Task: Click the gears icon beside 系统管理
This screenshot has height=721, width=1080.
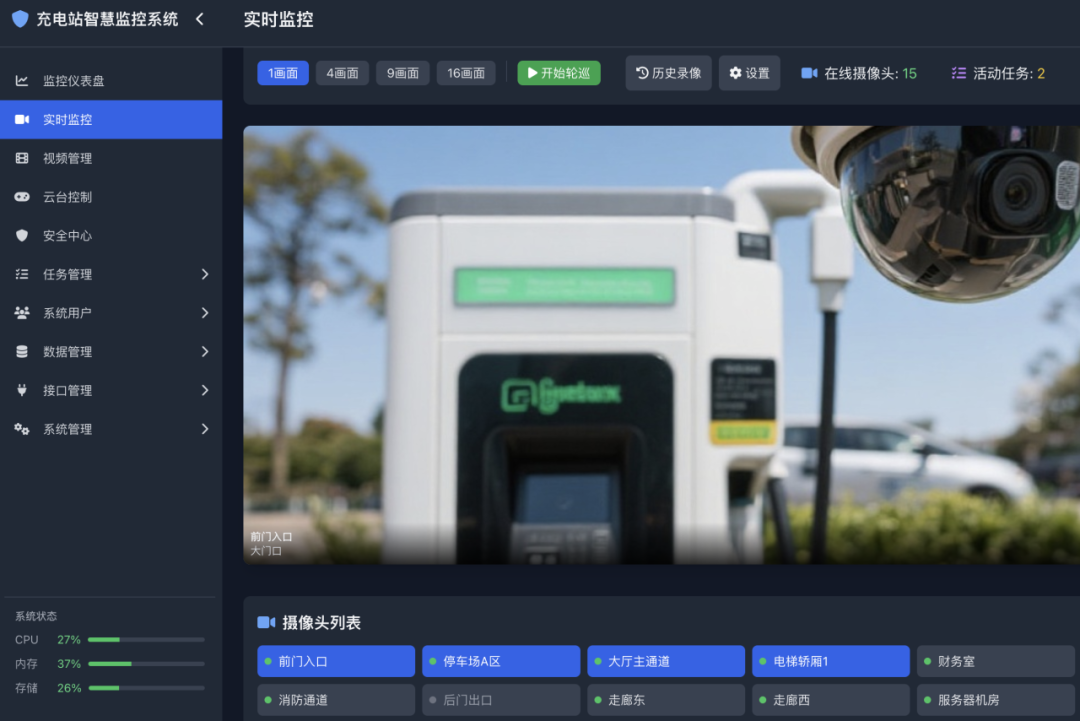Action: tap(22, 429)
